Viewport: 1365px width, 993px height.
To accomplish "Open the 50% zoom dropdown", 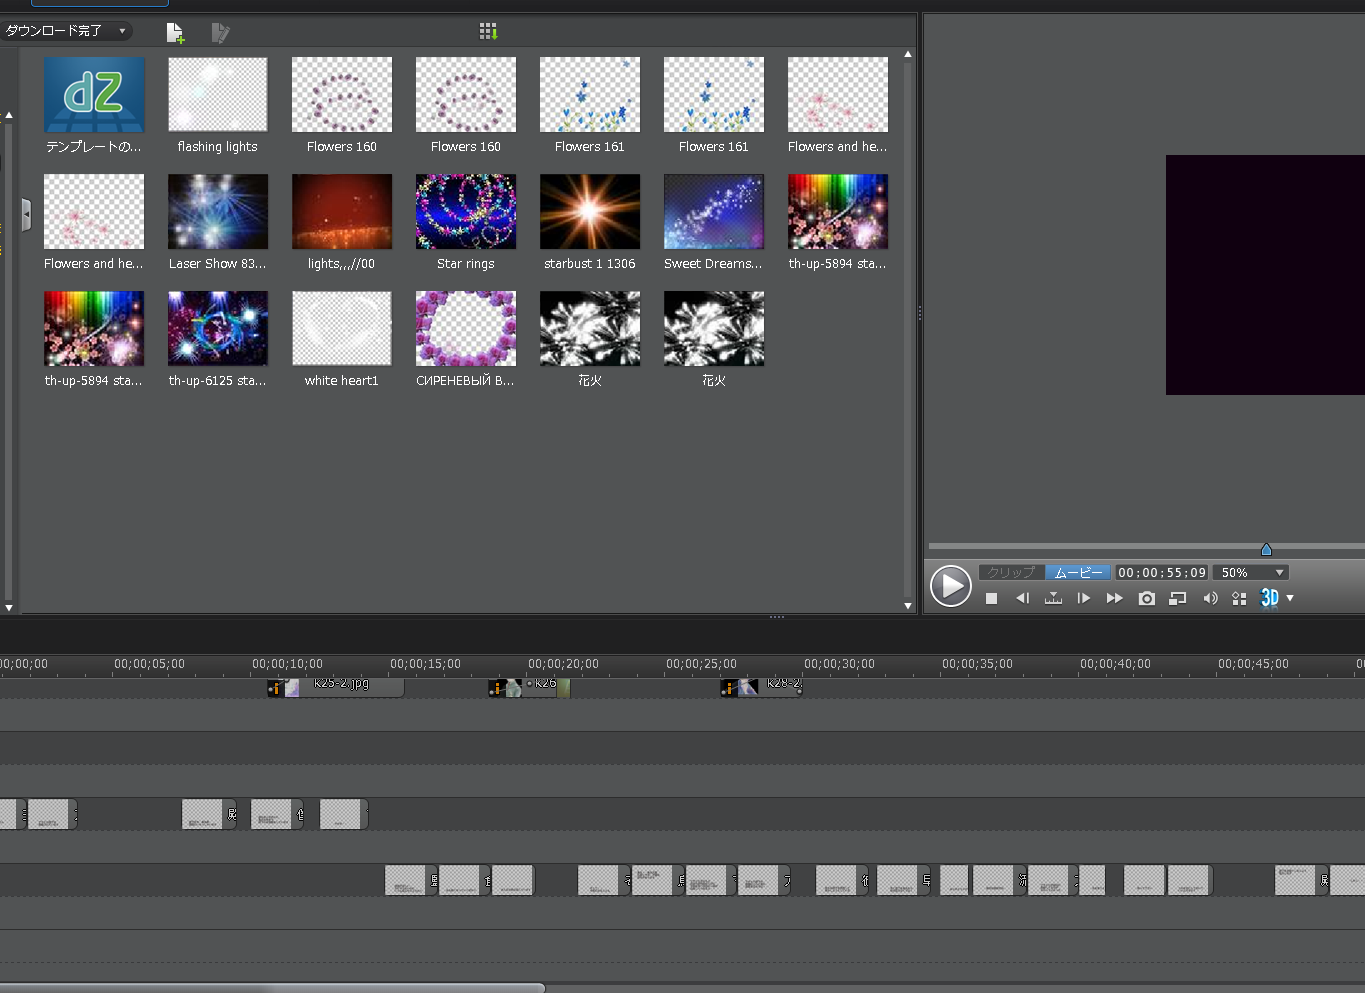I will pos(1250,573).
